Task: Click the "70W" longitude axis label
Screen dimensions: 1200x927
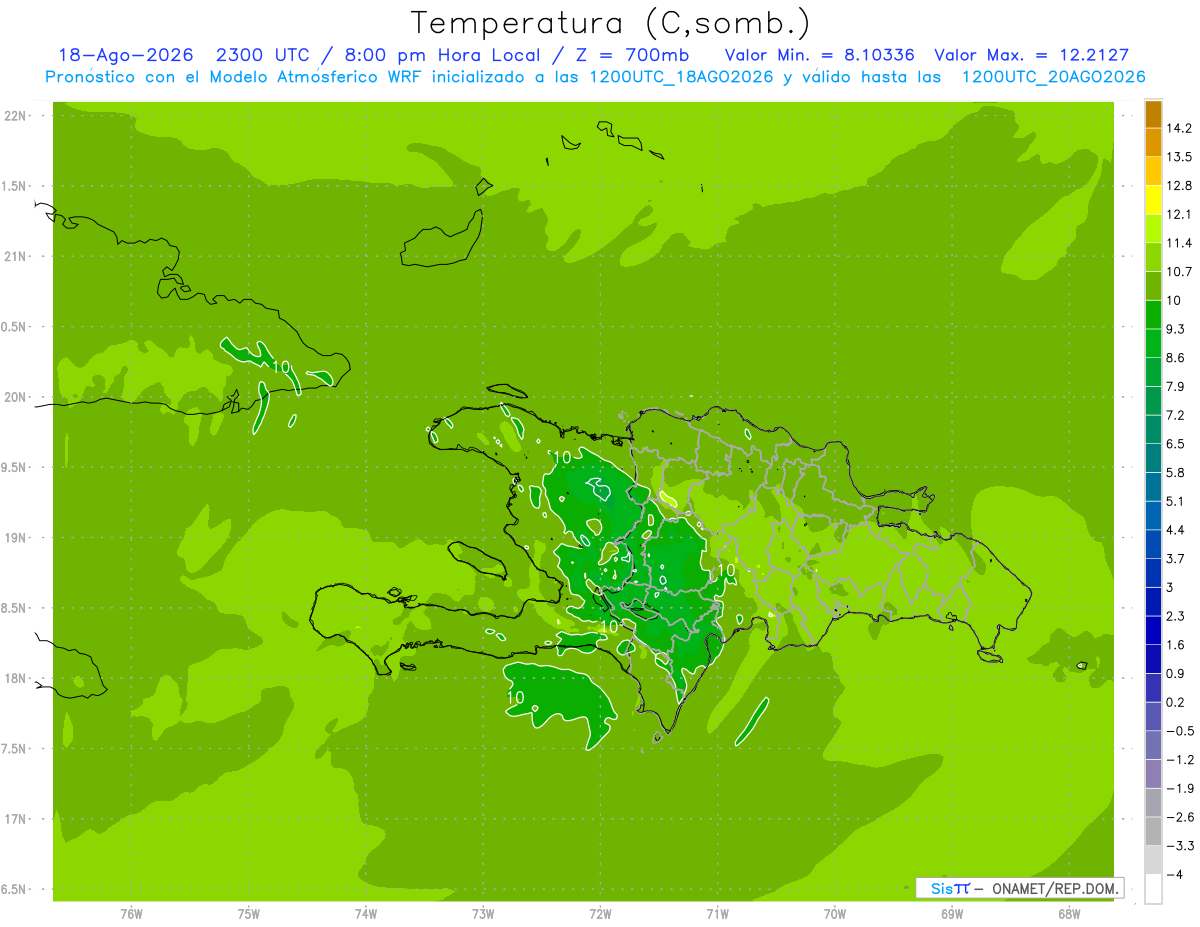Action: (835, 914)
